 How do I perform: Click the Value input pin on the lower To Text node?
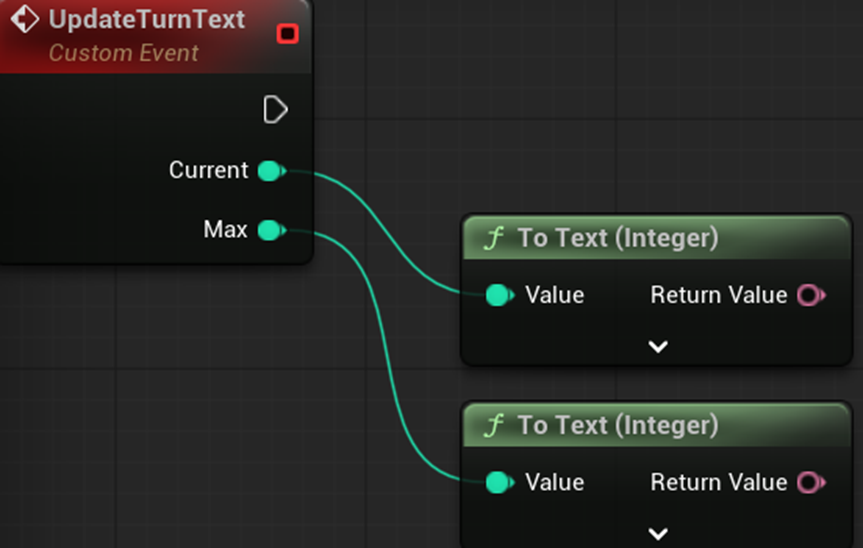(498, 483)
